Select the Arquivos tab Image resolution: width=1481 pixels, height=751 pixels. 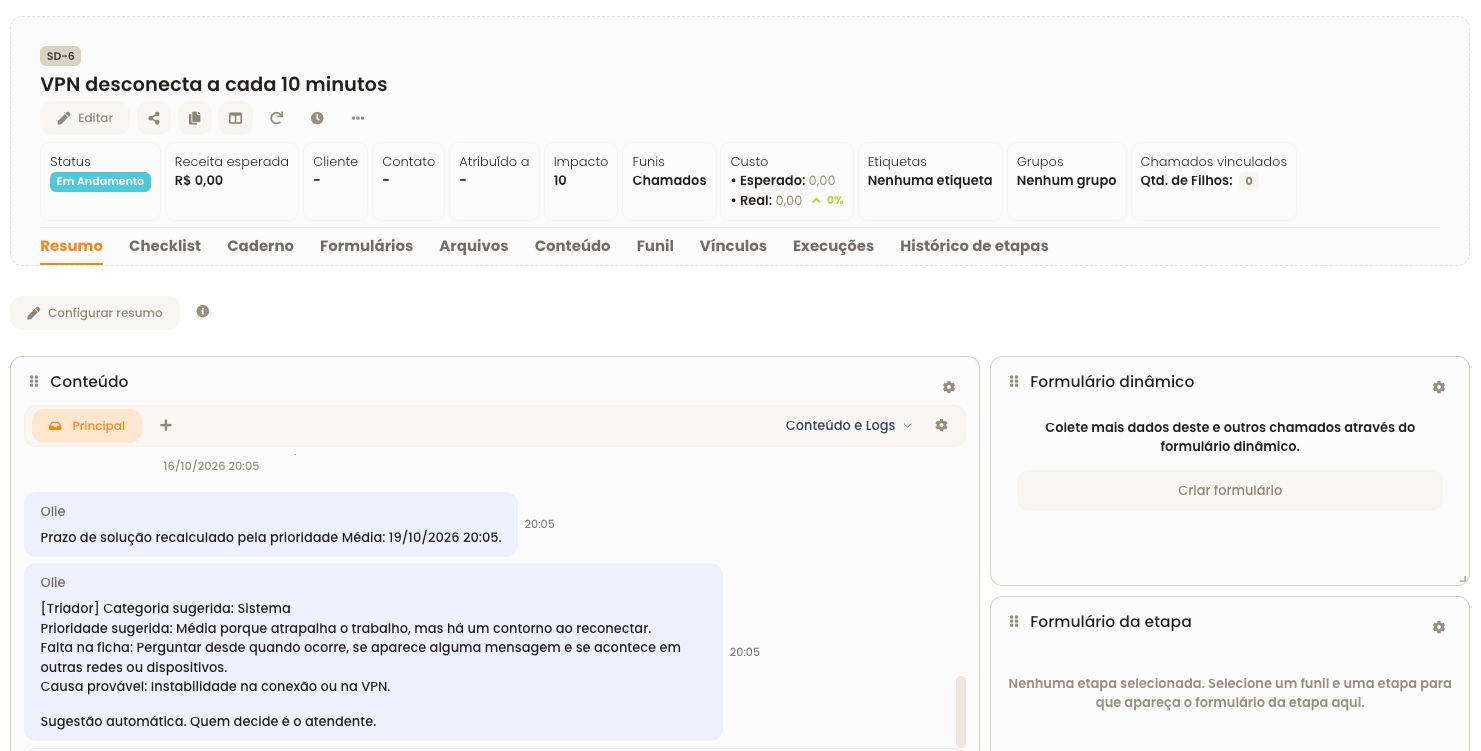474,246
